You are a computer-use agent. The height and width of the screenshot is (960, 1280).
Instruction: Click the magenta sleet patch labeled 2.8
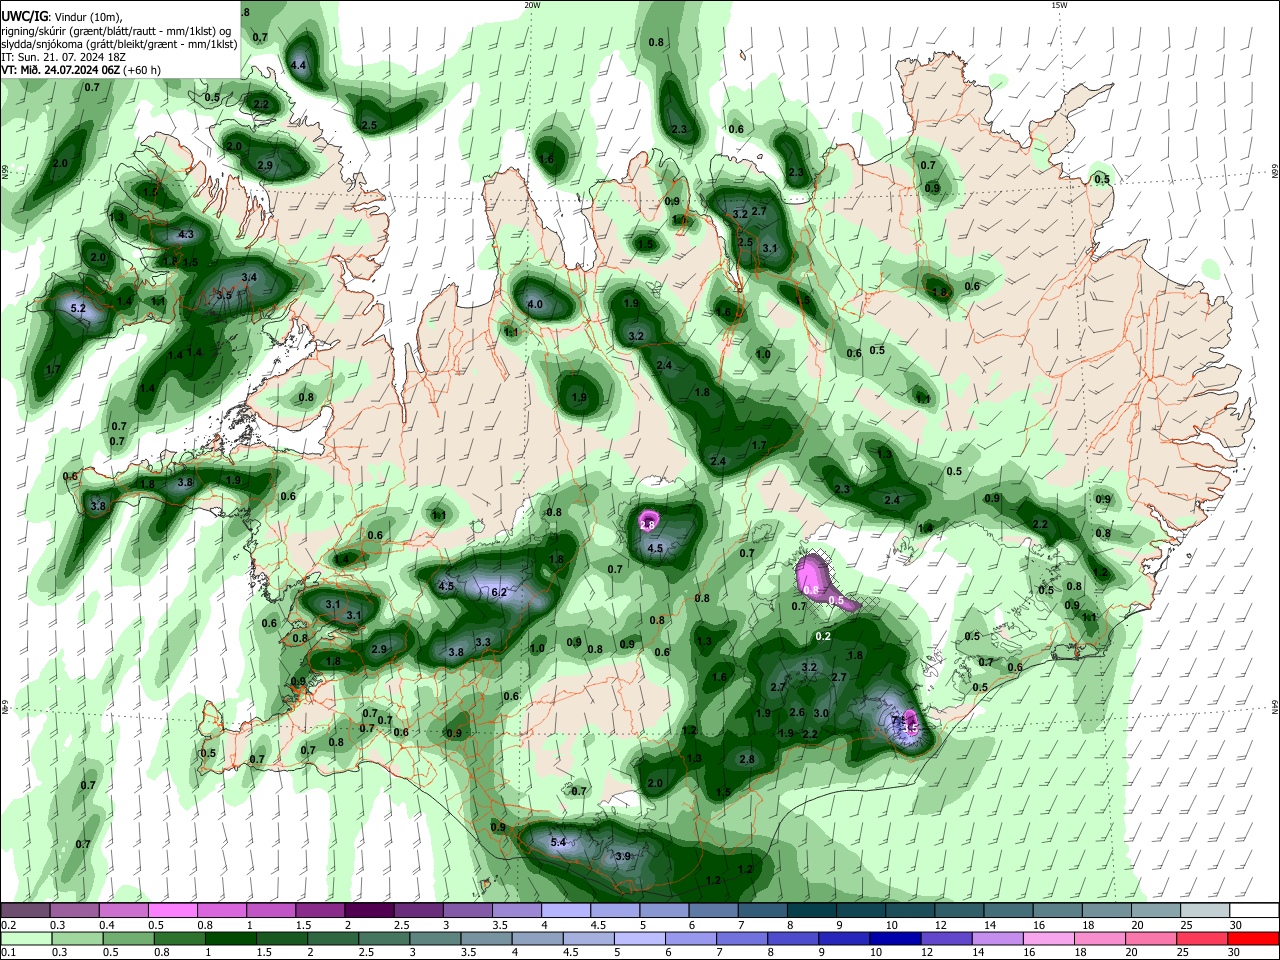(x=648, y=521)
